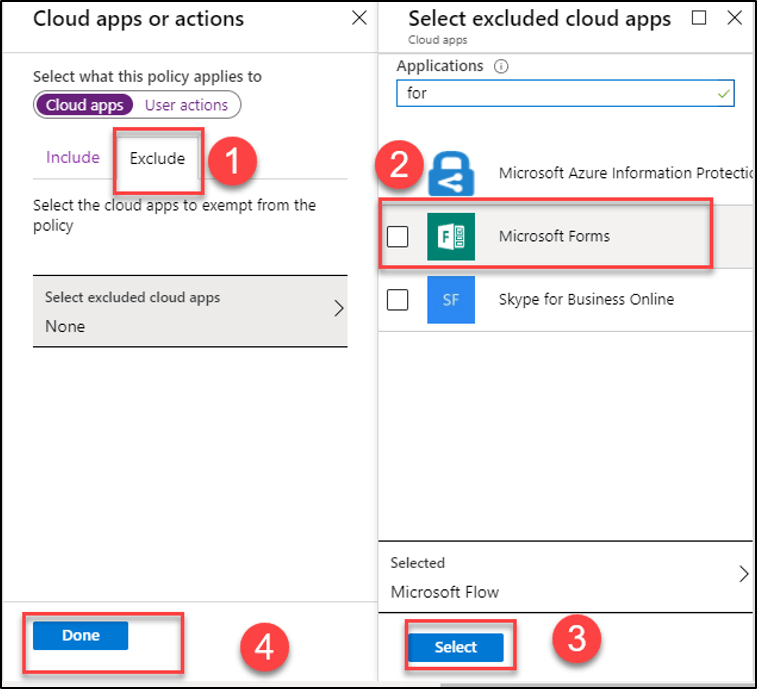Viewport: 757px width, 689px height.
Task: Click the green check mark in search box
Action: click(723, 93)
